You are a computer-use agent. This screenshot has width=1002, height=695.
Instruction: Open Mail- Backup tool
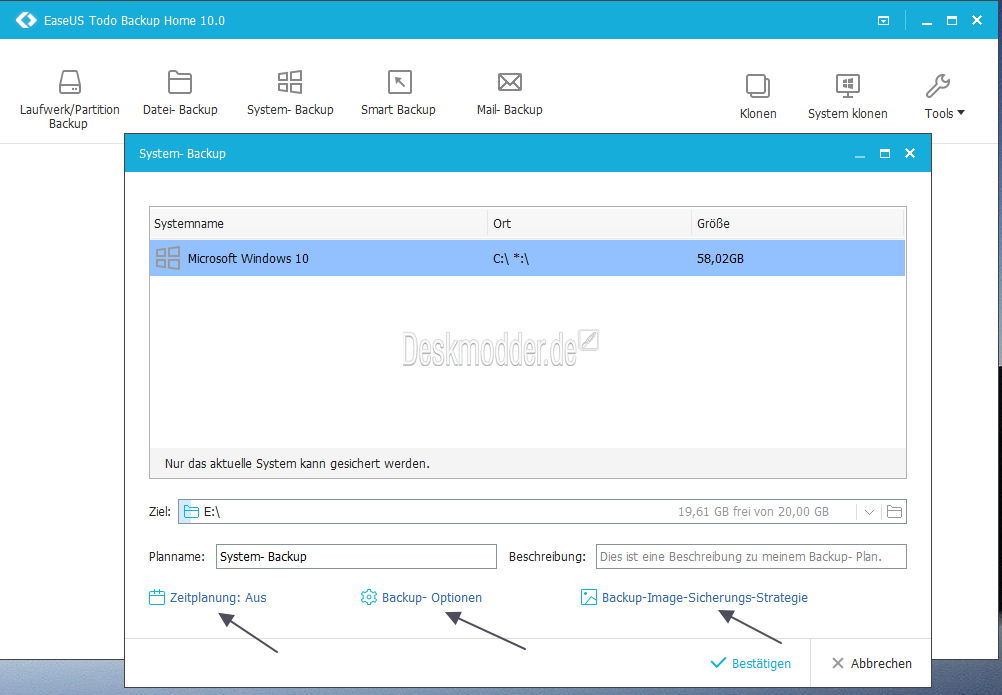pyautogui.click(x=509, y=93)
